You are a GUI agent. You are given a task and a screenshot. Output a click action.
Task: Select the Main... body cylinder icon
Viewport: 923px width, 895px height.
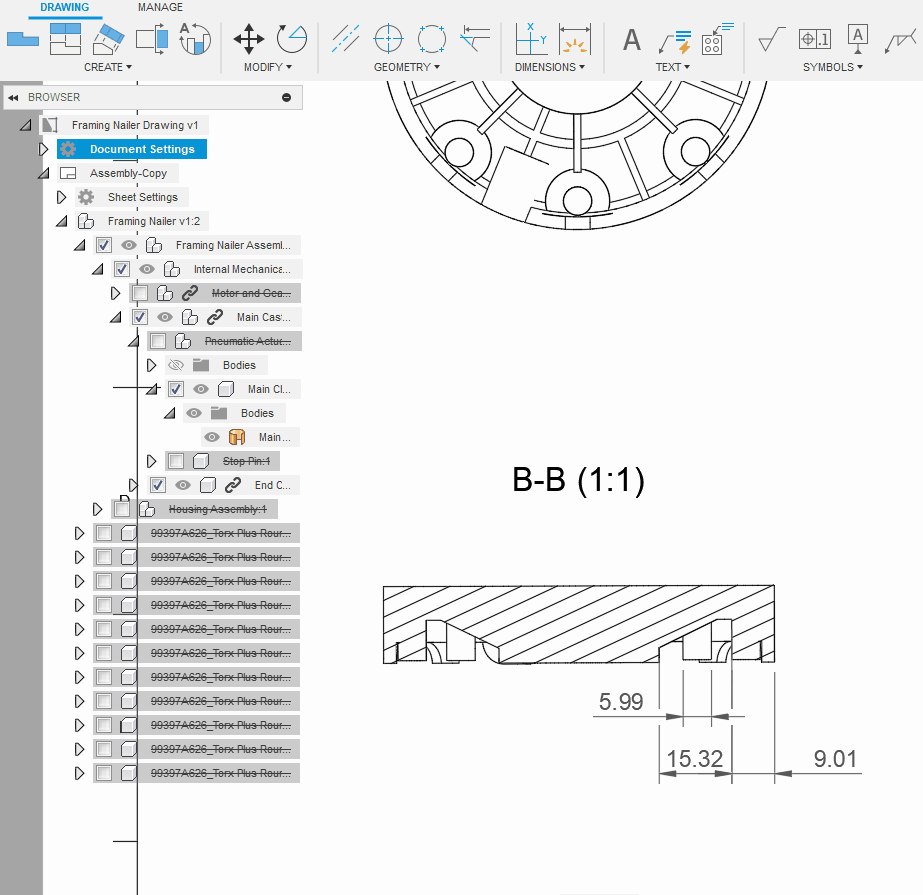237,437
